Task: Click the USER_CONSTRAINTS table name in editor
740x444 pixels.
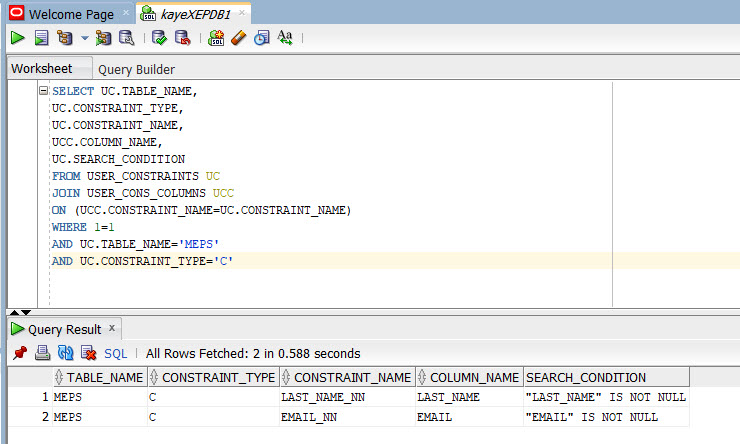Action: (143, 176)
